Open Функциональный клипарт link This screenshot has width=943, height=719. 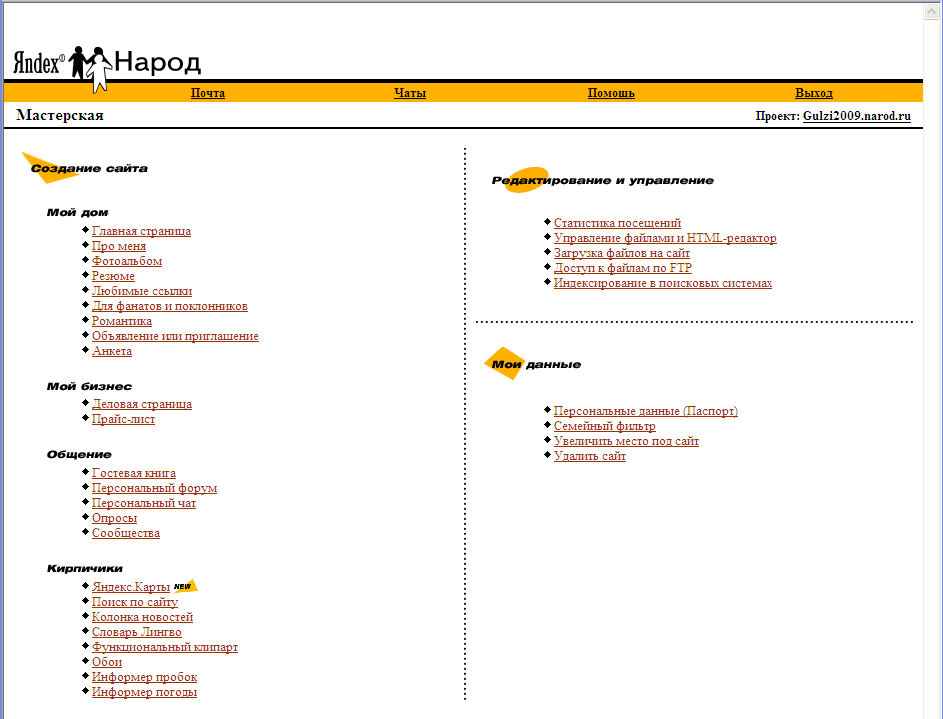pos(165,647)
